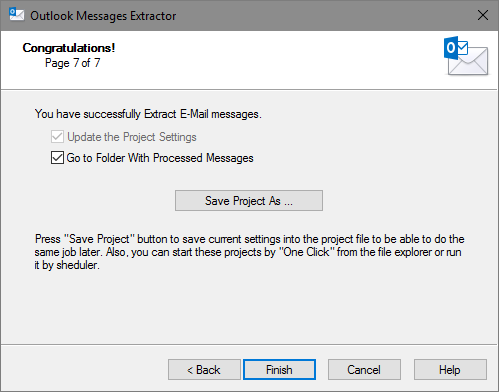Image resolution: width=499 pixels, height=392 pixels.
Task: Click 'Press "Save Project" button' instruction text
Action: (101, 239)
